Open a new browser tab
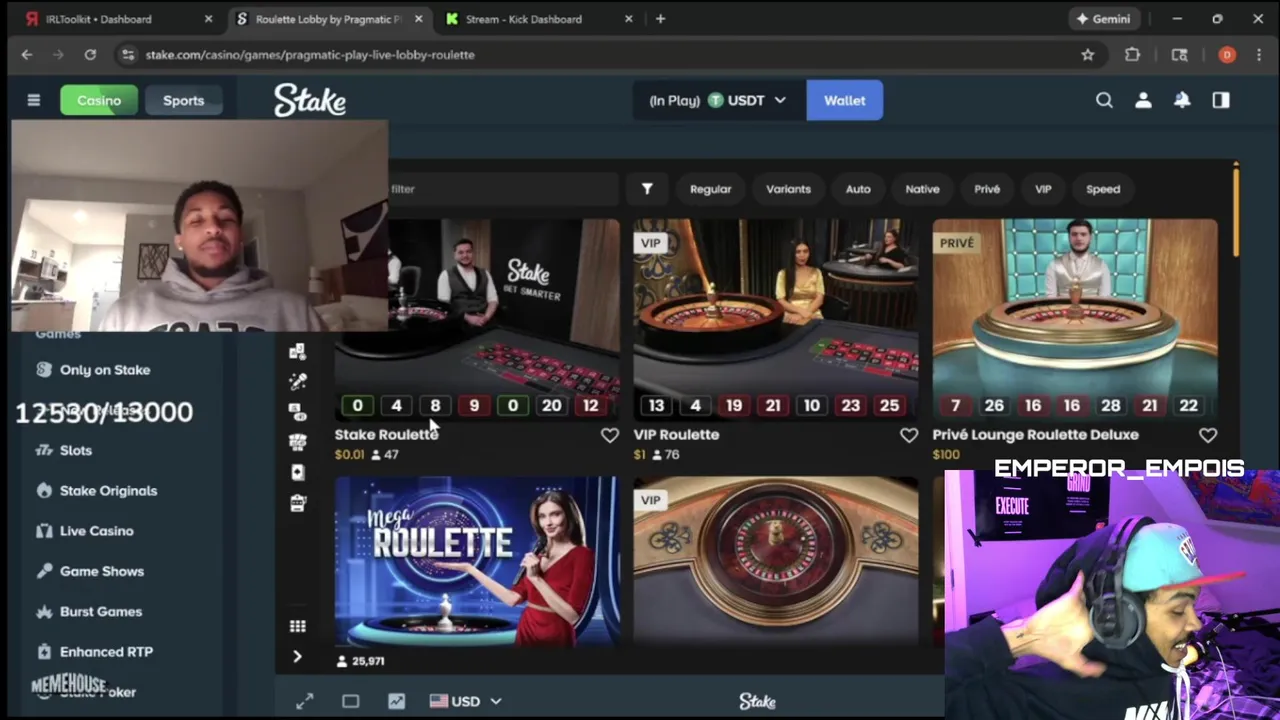Screen dimensions: 1280x720 click(x=660, y=19)
